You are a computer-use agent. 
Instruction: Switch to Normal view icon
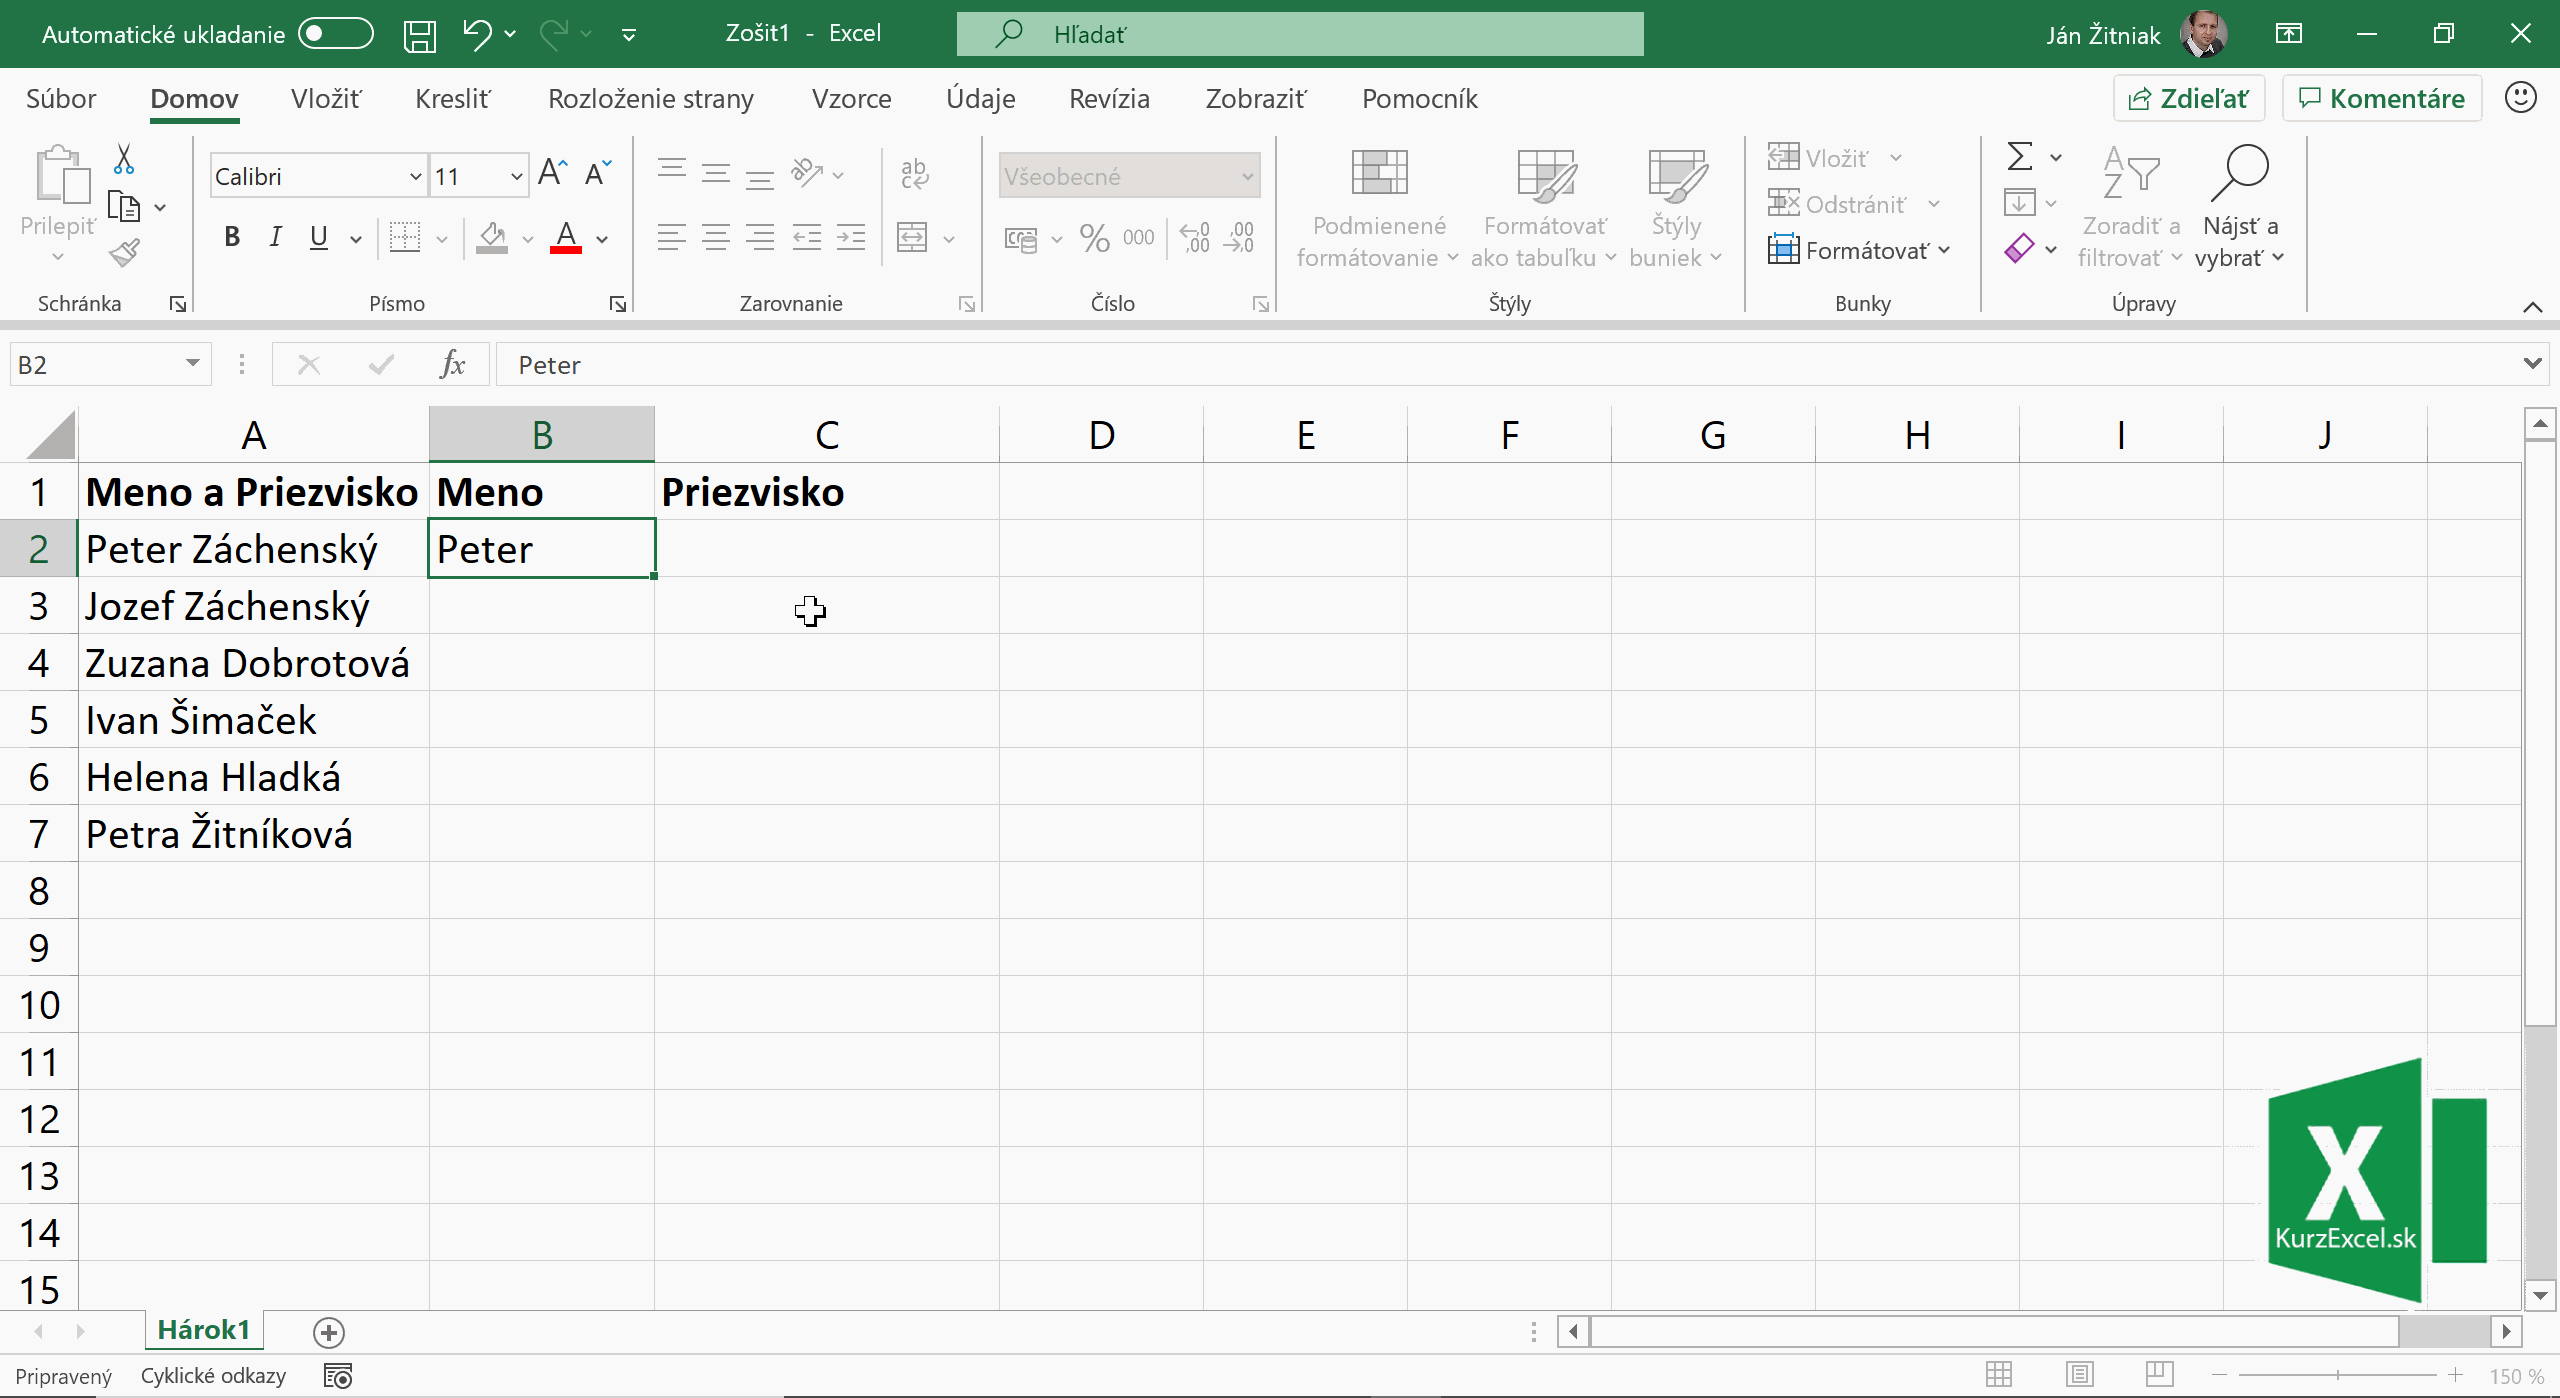tap(1998, 1376)
